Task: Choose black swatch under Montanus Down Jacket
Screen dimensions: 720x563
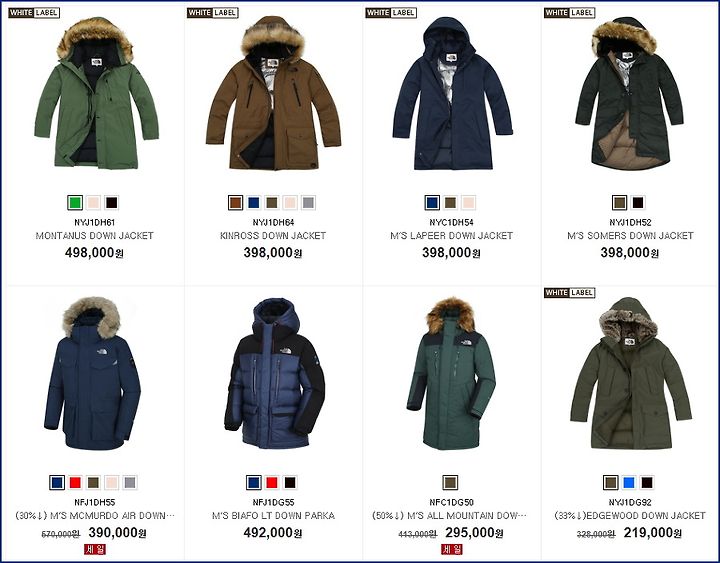Action: pyautogui.click(x=112, y=203)
